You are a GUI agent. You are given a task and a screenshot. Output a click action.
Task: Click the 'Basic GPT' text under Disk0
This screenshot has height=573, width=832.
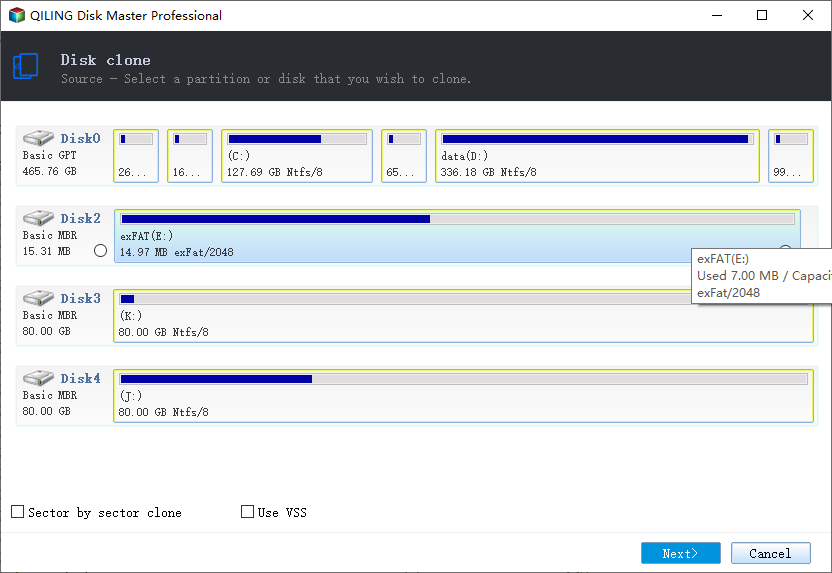[x=49, y=155]
